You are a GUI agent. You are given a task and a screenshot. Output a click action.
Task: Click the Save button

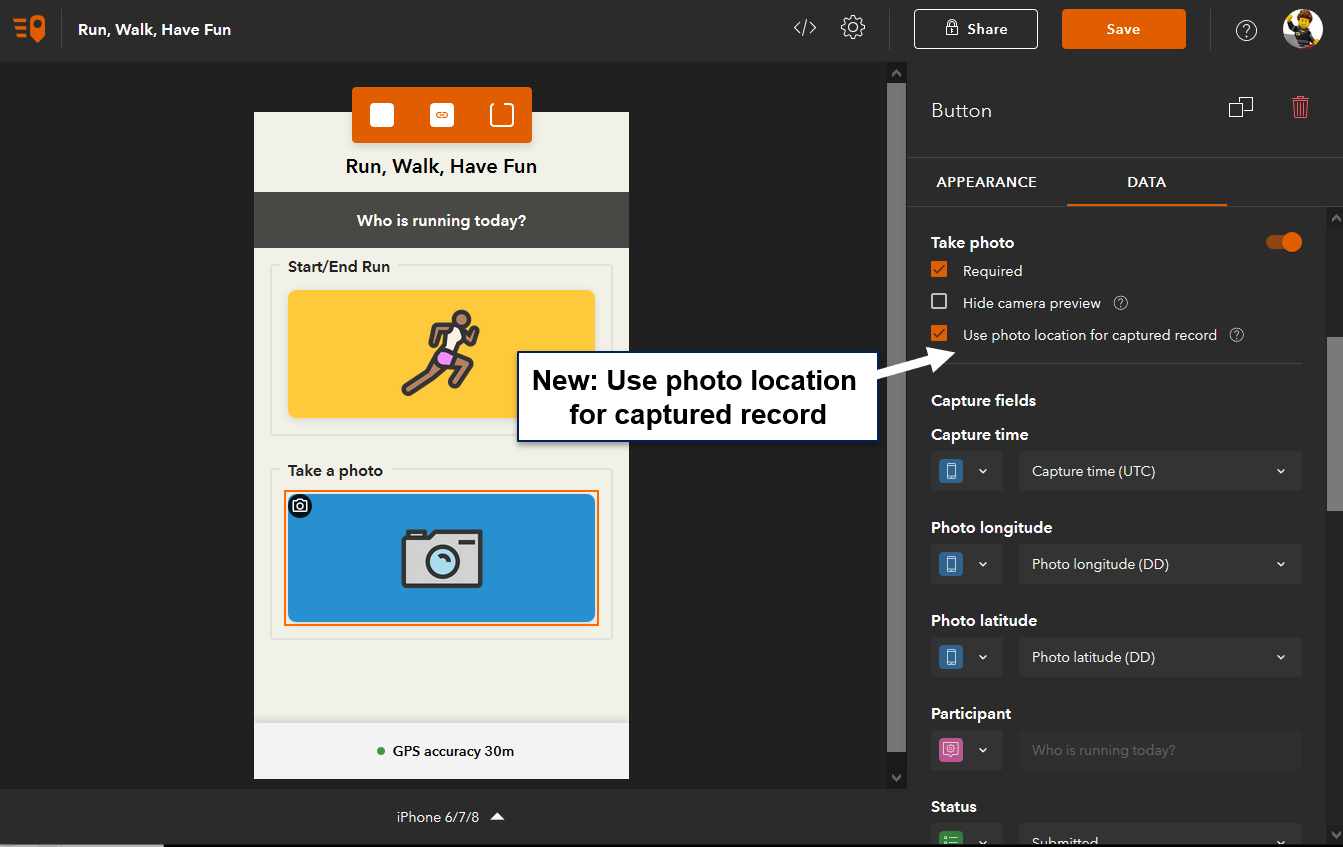tap(1123, 28)
